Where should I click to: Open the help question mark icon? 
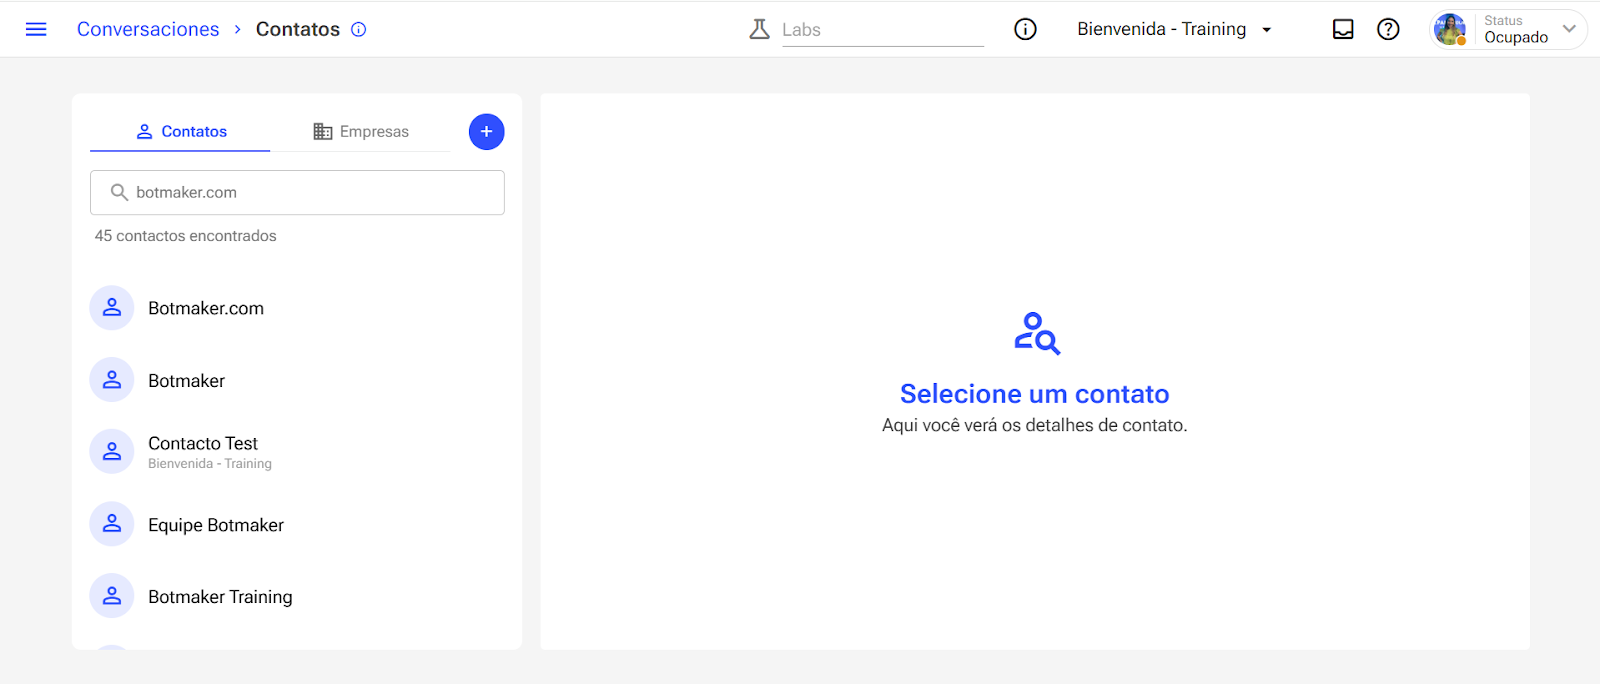point(1388,29)
